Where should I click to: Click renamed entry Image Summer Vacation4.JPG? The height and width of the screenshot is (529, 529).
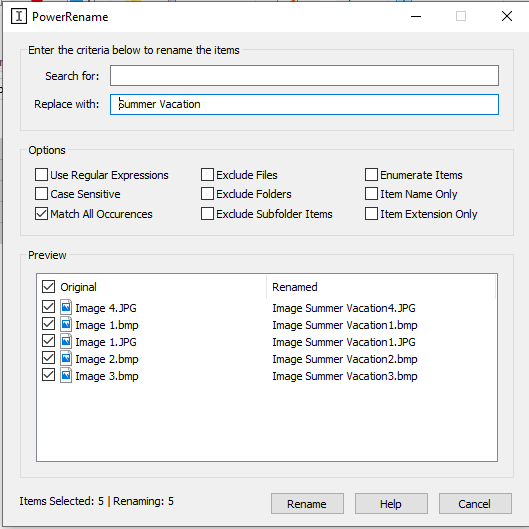point(344,308)
